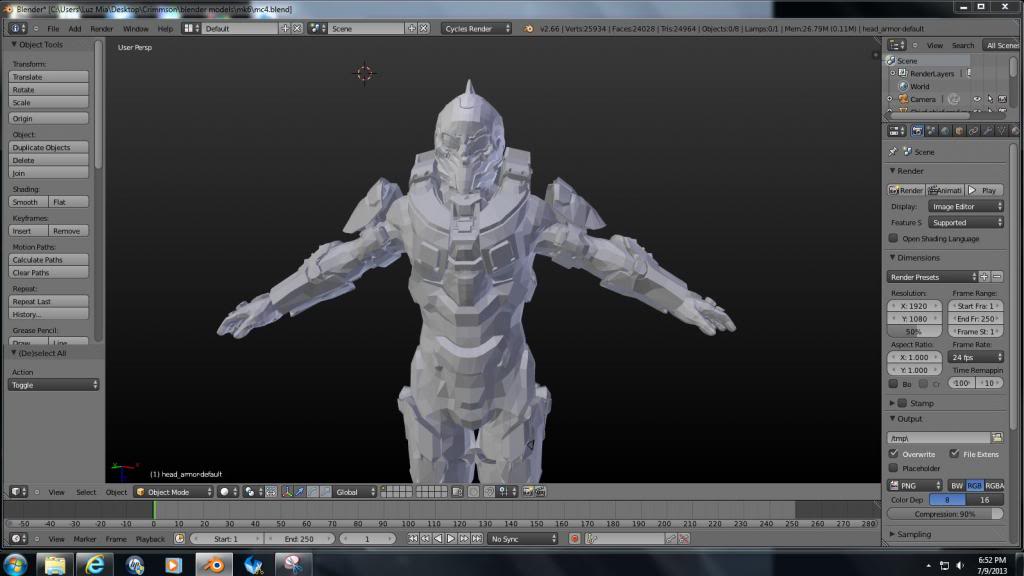Select the translate manipulator arrow icon
The image size is (1024, 576).
coord(300,492)
